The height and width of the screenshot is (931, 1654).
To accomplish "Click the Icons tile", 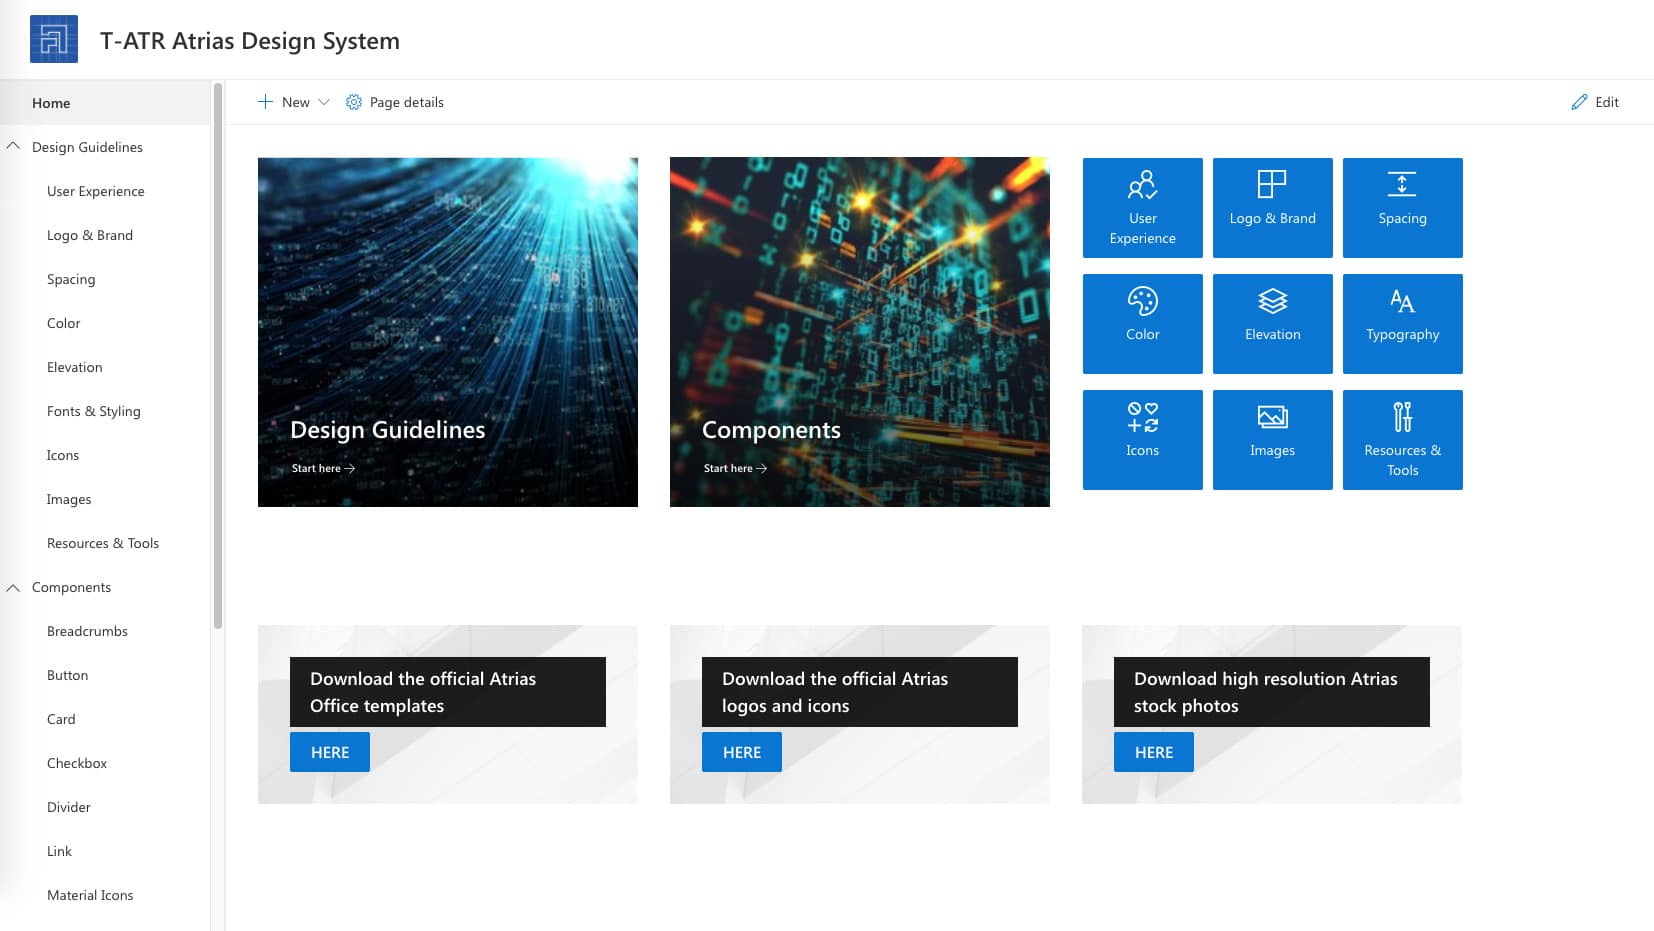I will (1142, 439).
